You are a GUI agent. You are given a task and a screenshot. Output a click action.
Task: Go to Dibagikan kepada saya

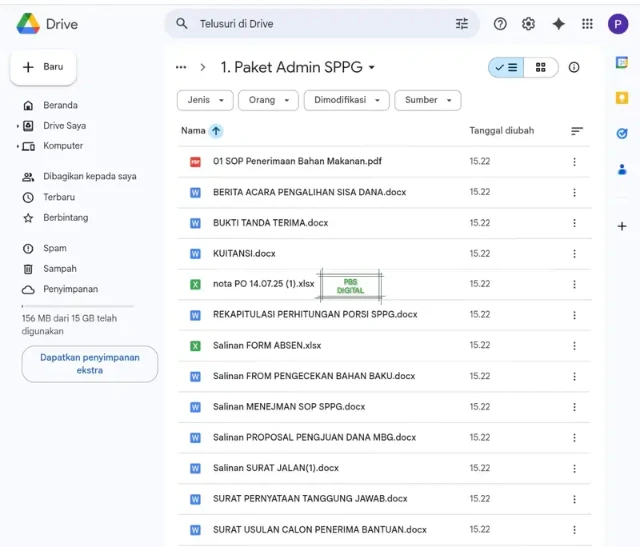tap(89, 176)
